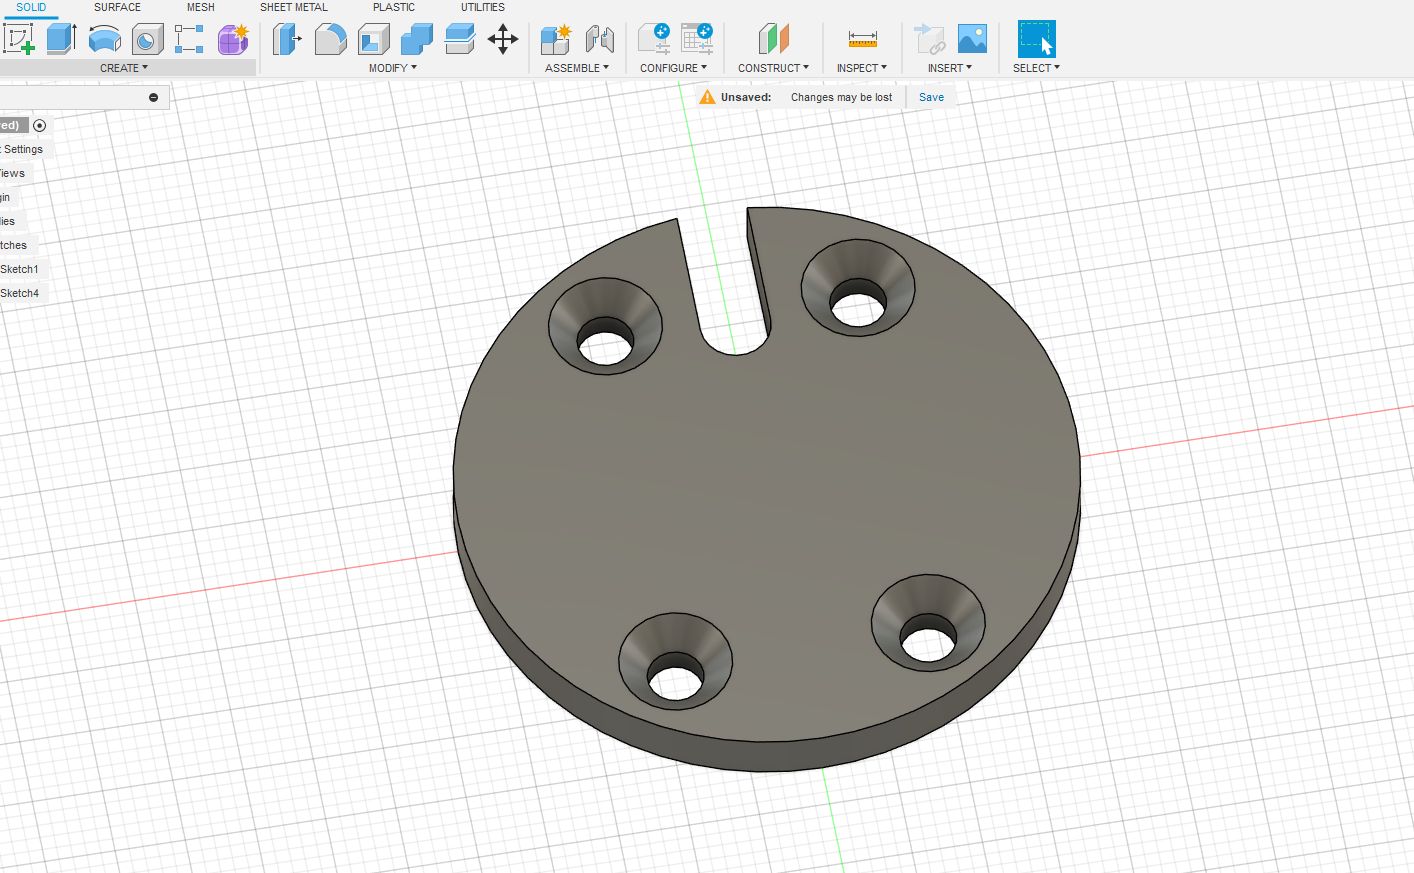Viewport: 1414px width, 873px height.
Task: Open the Configure Model tool
Action: (654, 39)
